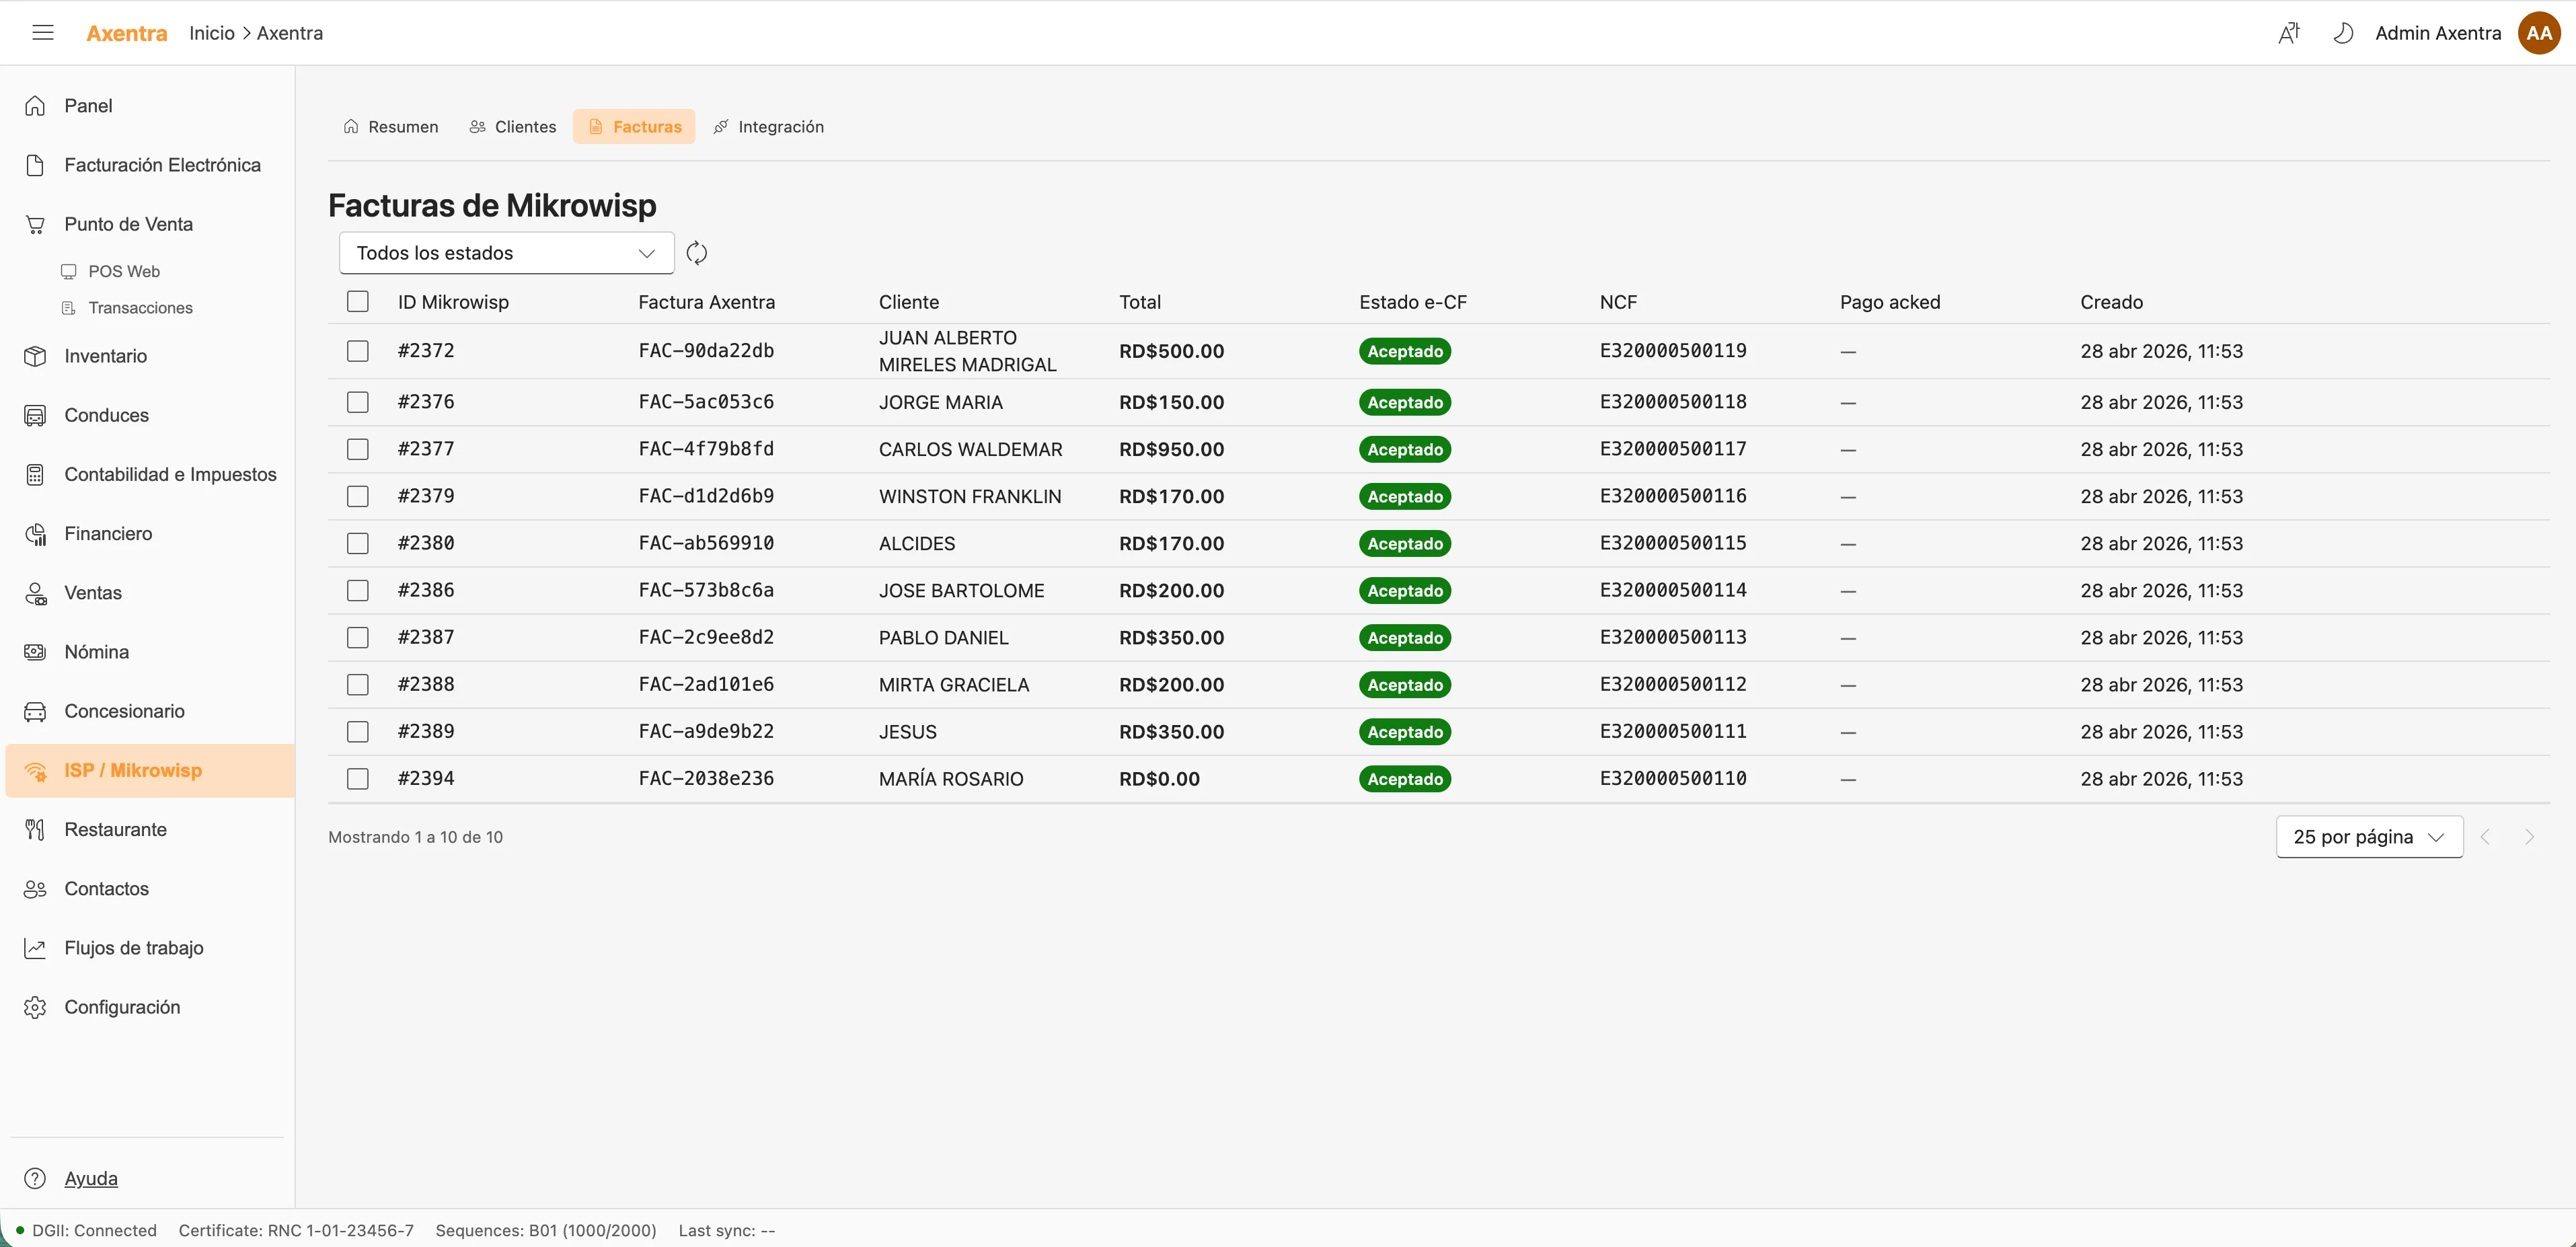The width and height of the screenshot is (2576, 1247).
Task: Click client name WINSTON FRANKLIN
Action: [x=970, y=496]
